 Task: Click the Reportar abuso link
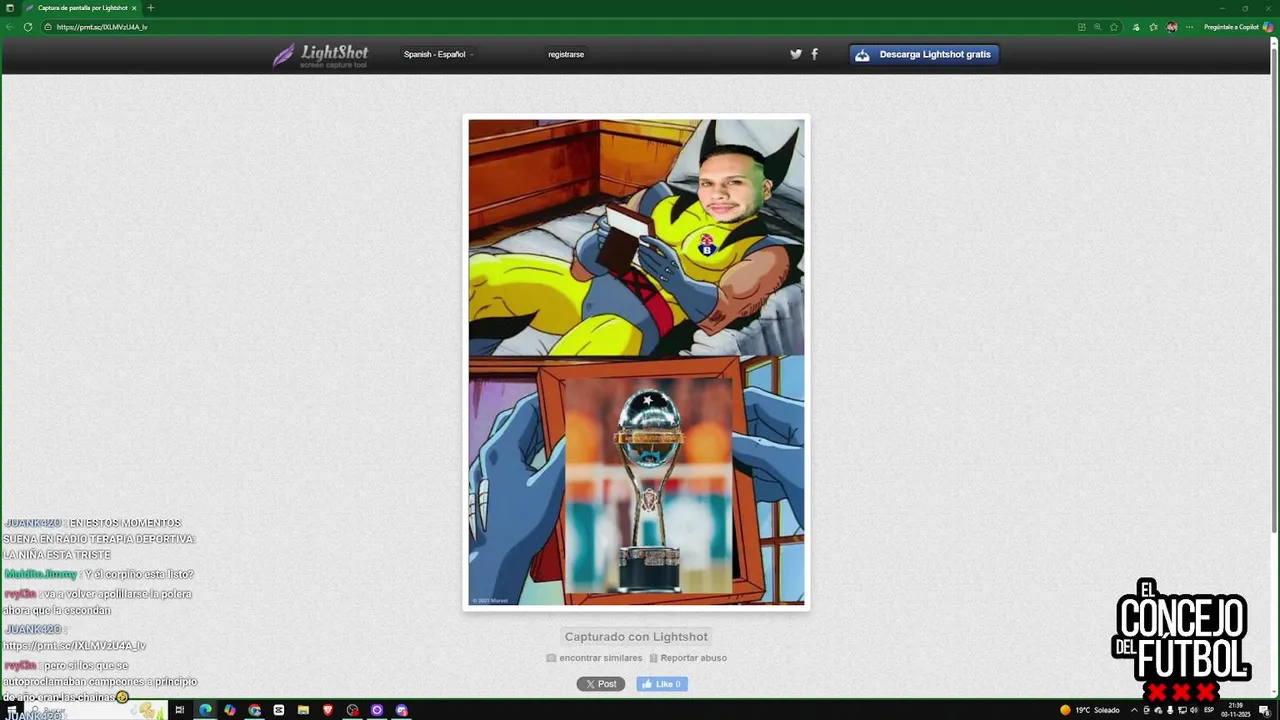click(x=688, y=658)
